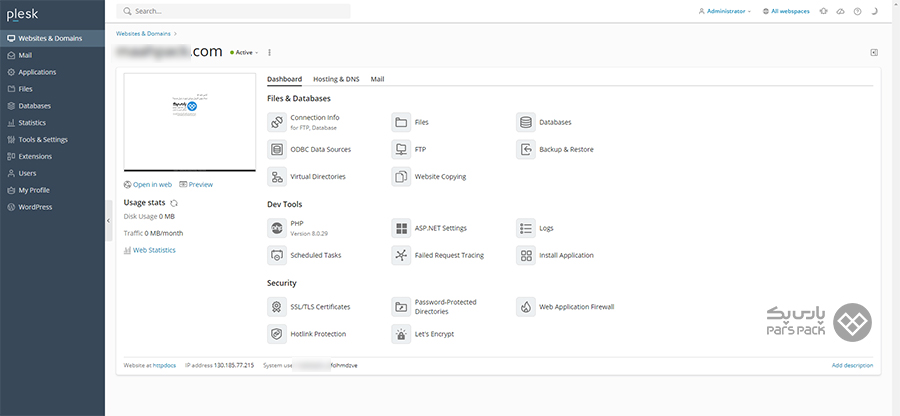Open Failed Request Tracing icon

(401, 255)
